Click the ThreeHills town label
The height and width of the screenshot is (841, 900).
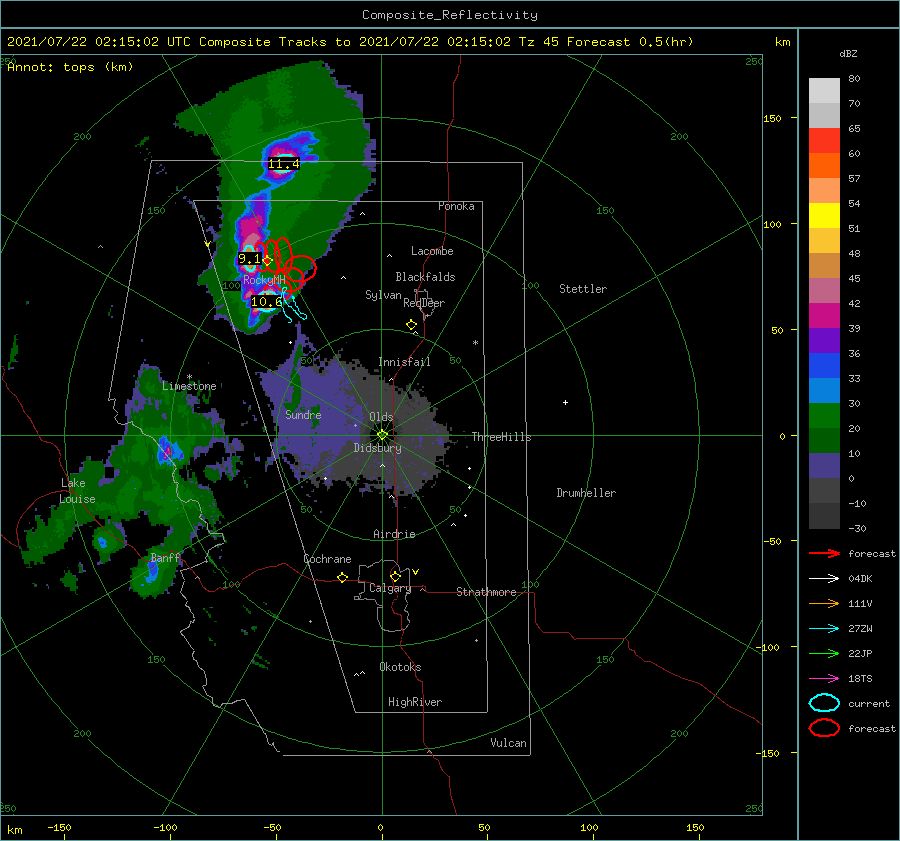[x=501, y=437]
